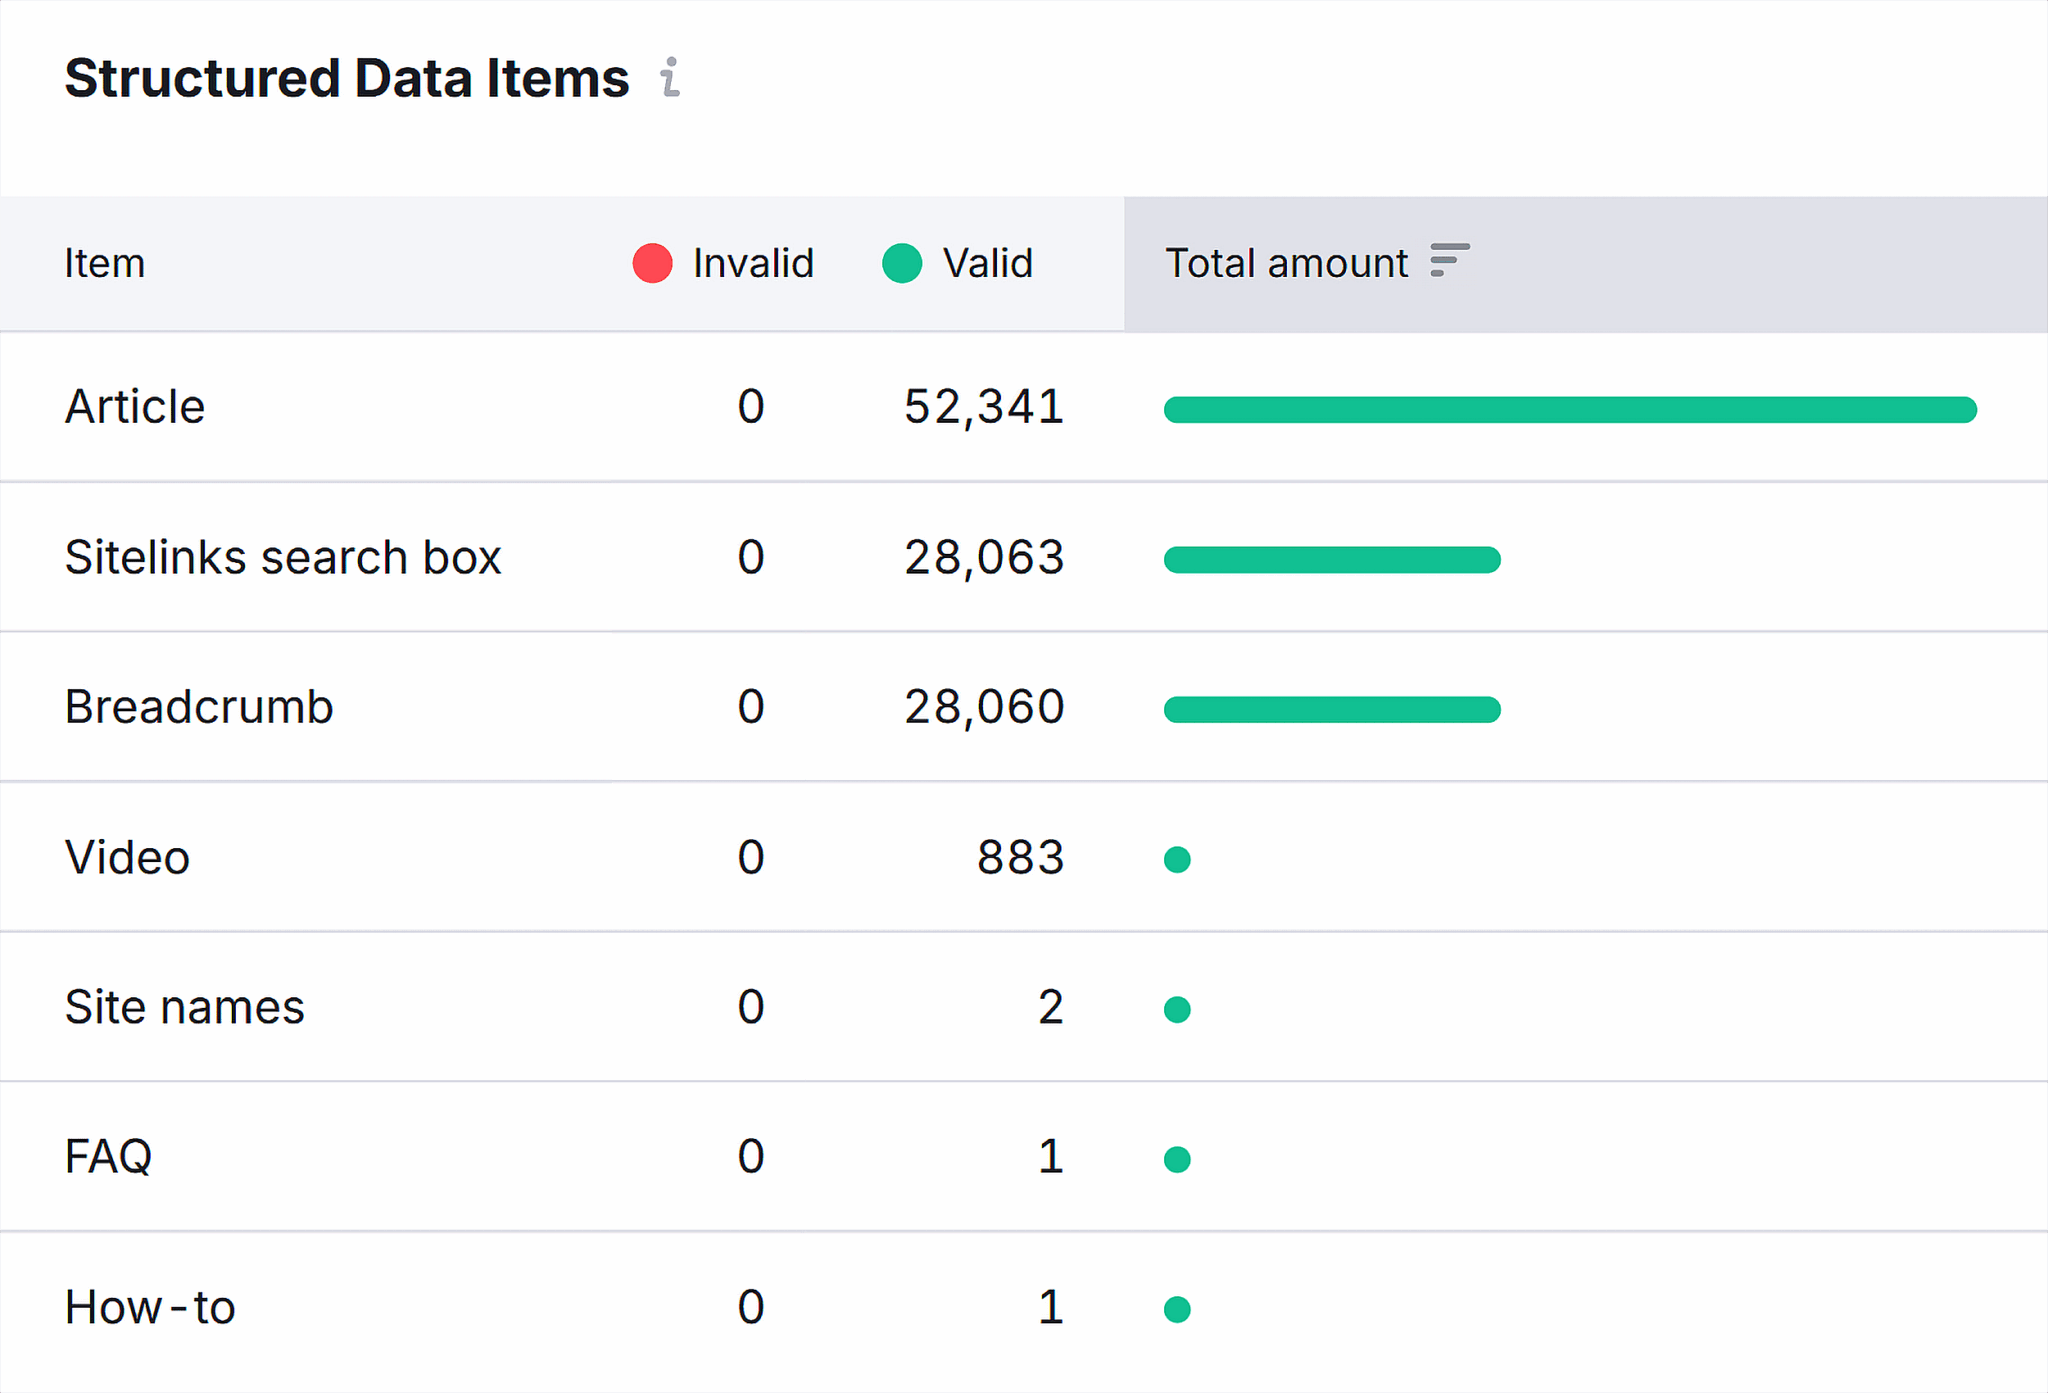The height and width of the screenshot is (1393, 2048).
Task: Click the valid count in Site names row
Action: [1050, 1007]
